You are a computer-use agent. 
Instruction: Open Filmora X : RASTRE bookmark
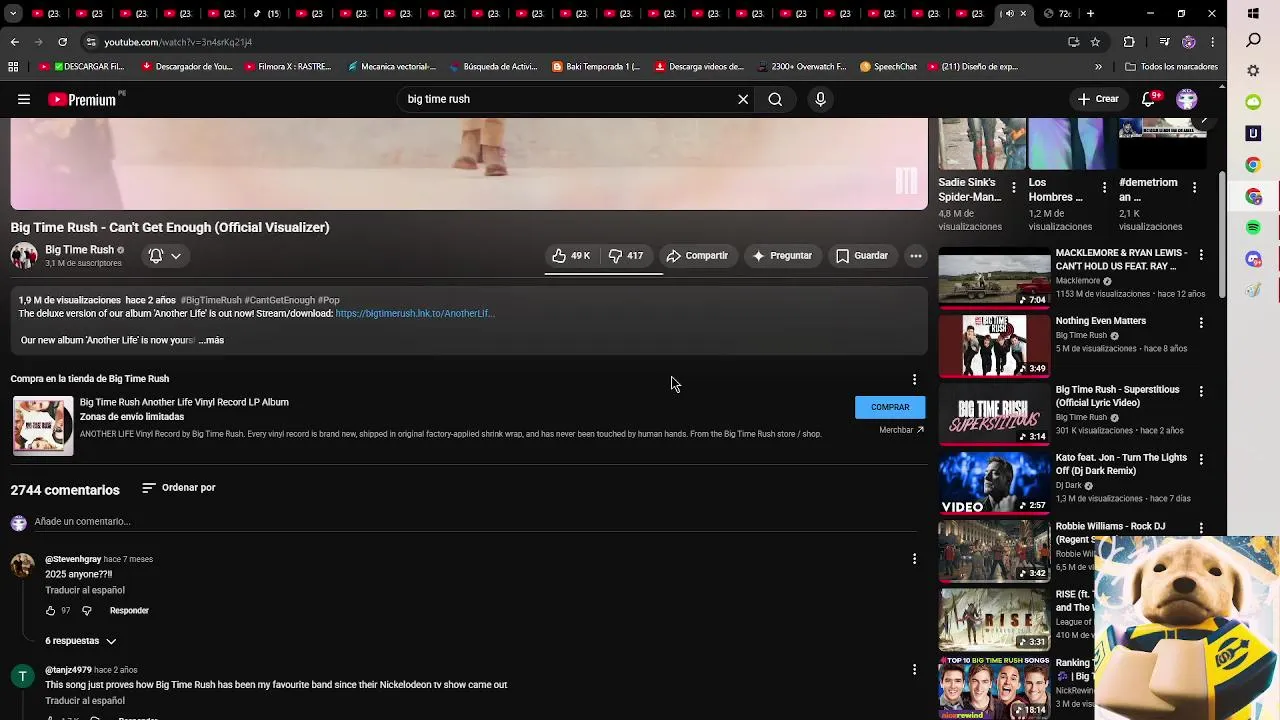click(288, 67)
